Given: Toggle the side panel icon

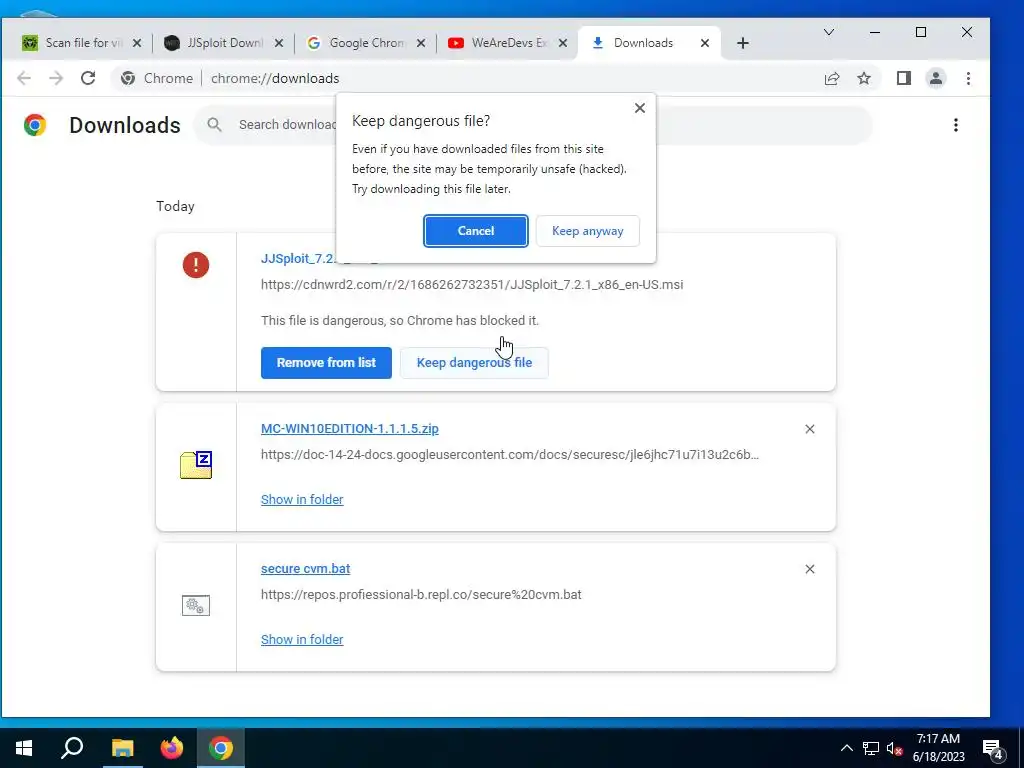Looking at the screenshot, I should tap(904, 78).
